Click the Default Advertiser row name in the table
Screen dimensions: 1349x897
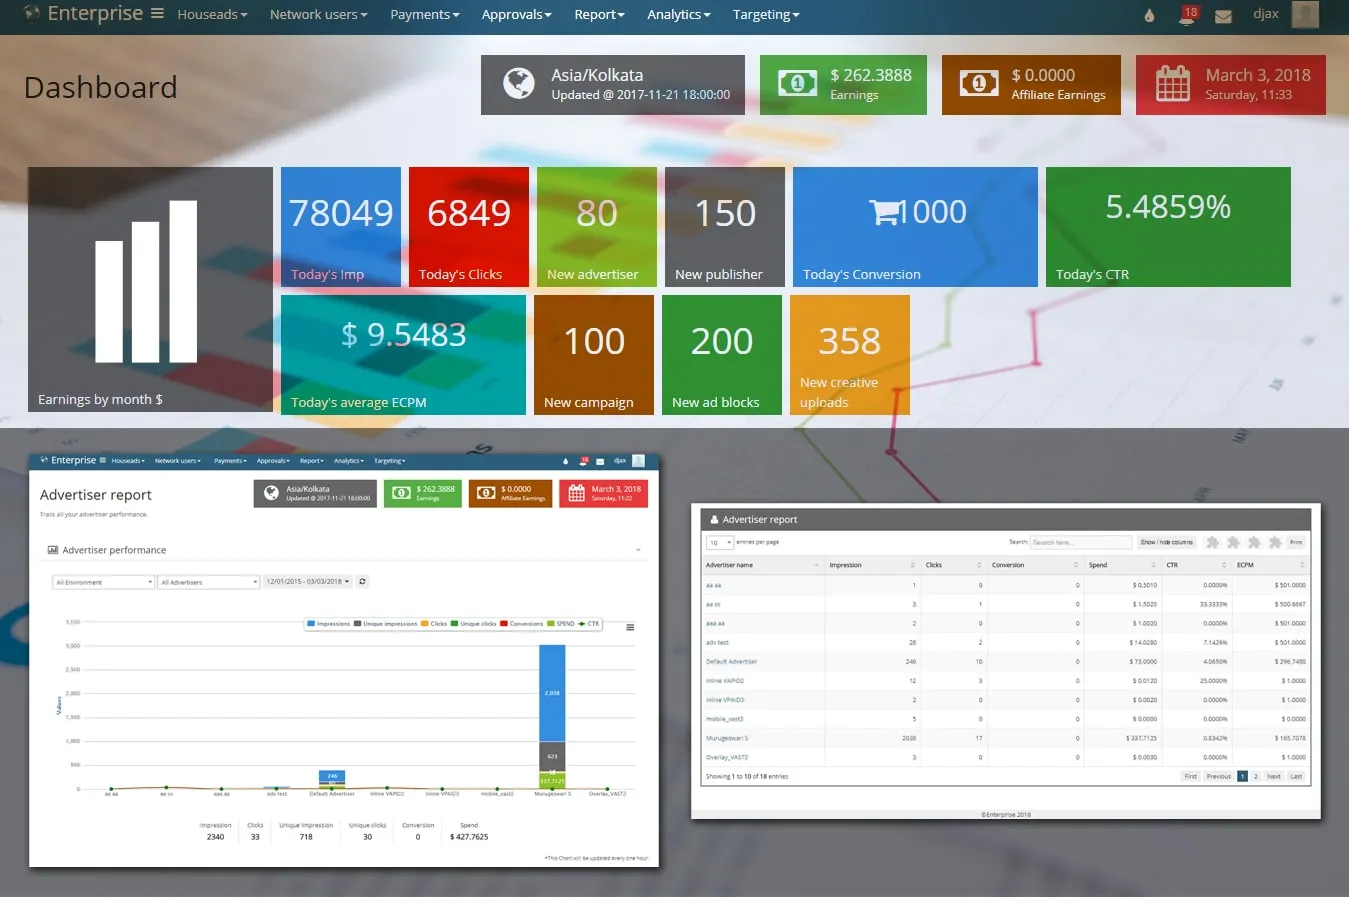tap(731, 662)
